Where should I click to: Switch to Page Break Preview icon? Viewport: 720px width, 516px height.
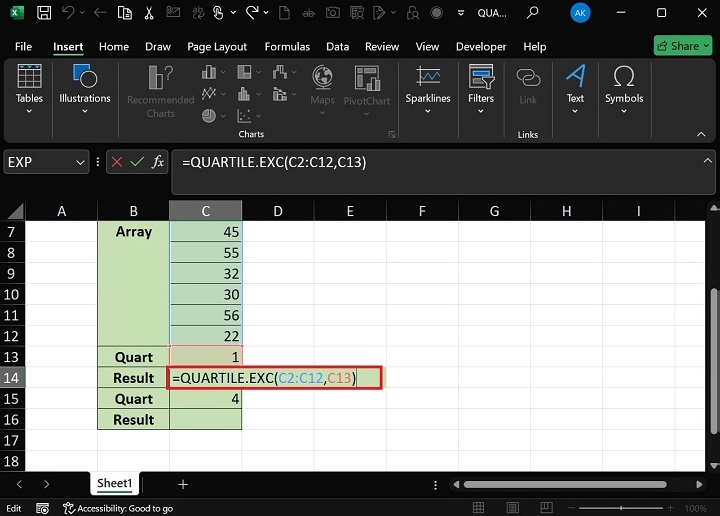(546, 508)
